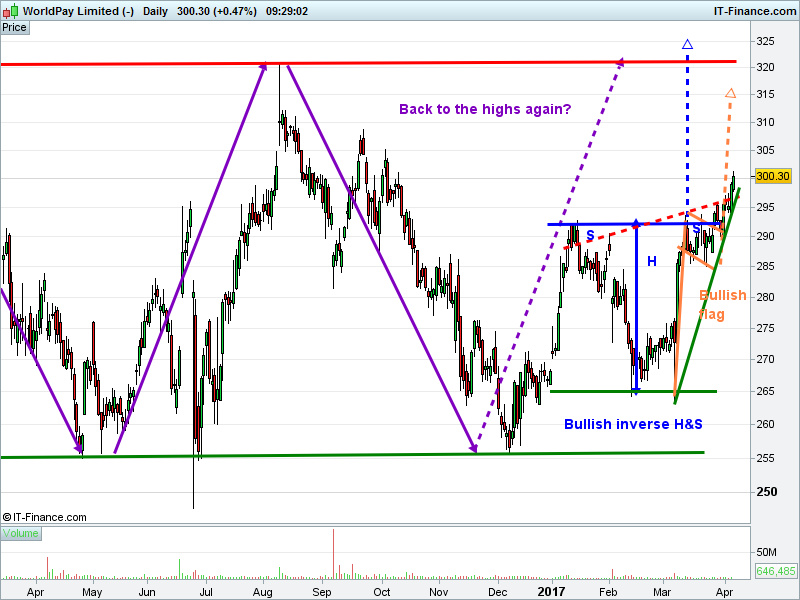Click the 'H' head label

[652, 262]
